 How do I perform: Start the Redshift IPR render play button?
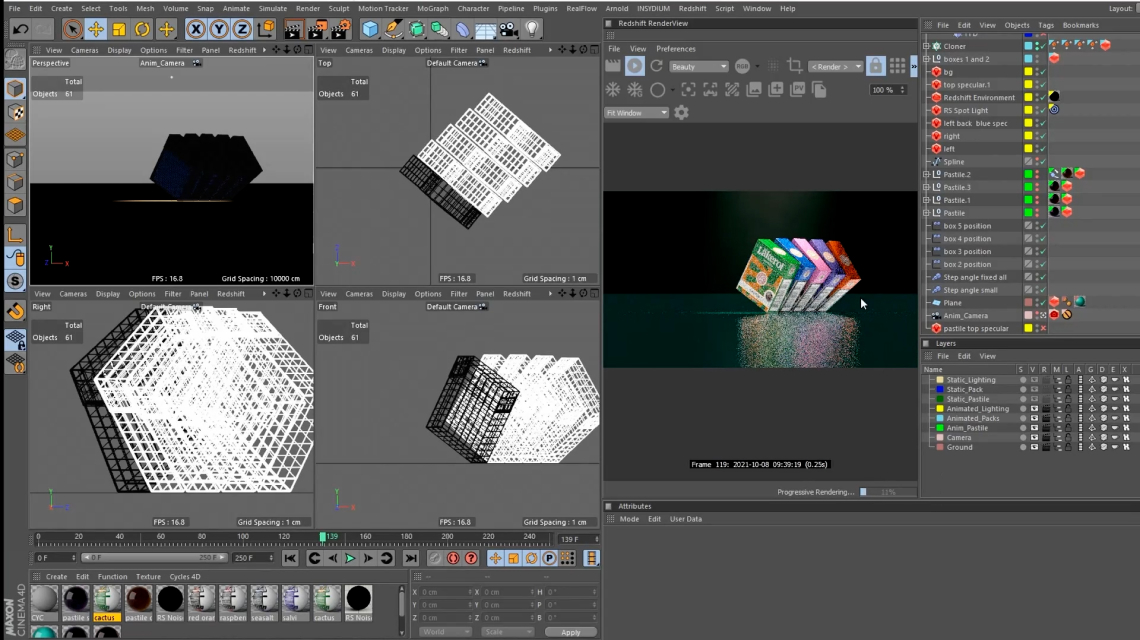pyautogui.click(x=635, y=66)
